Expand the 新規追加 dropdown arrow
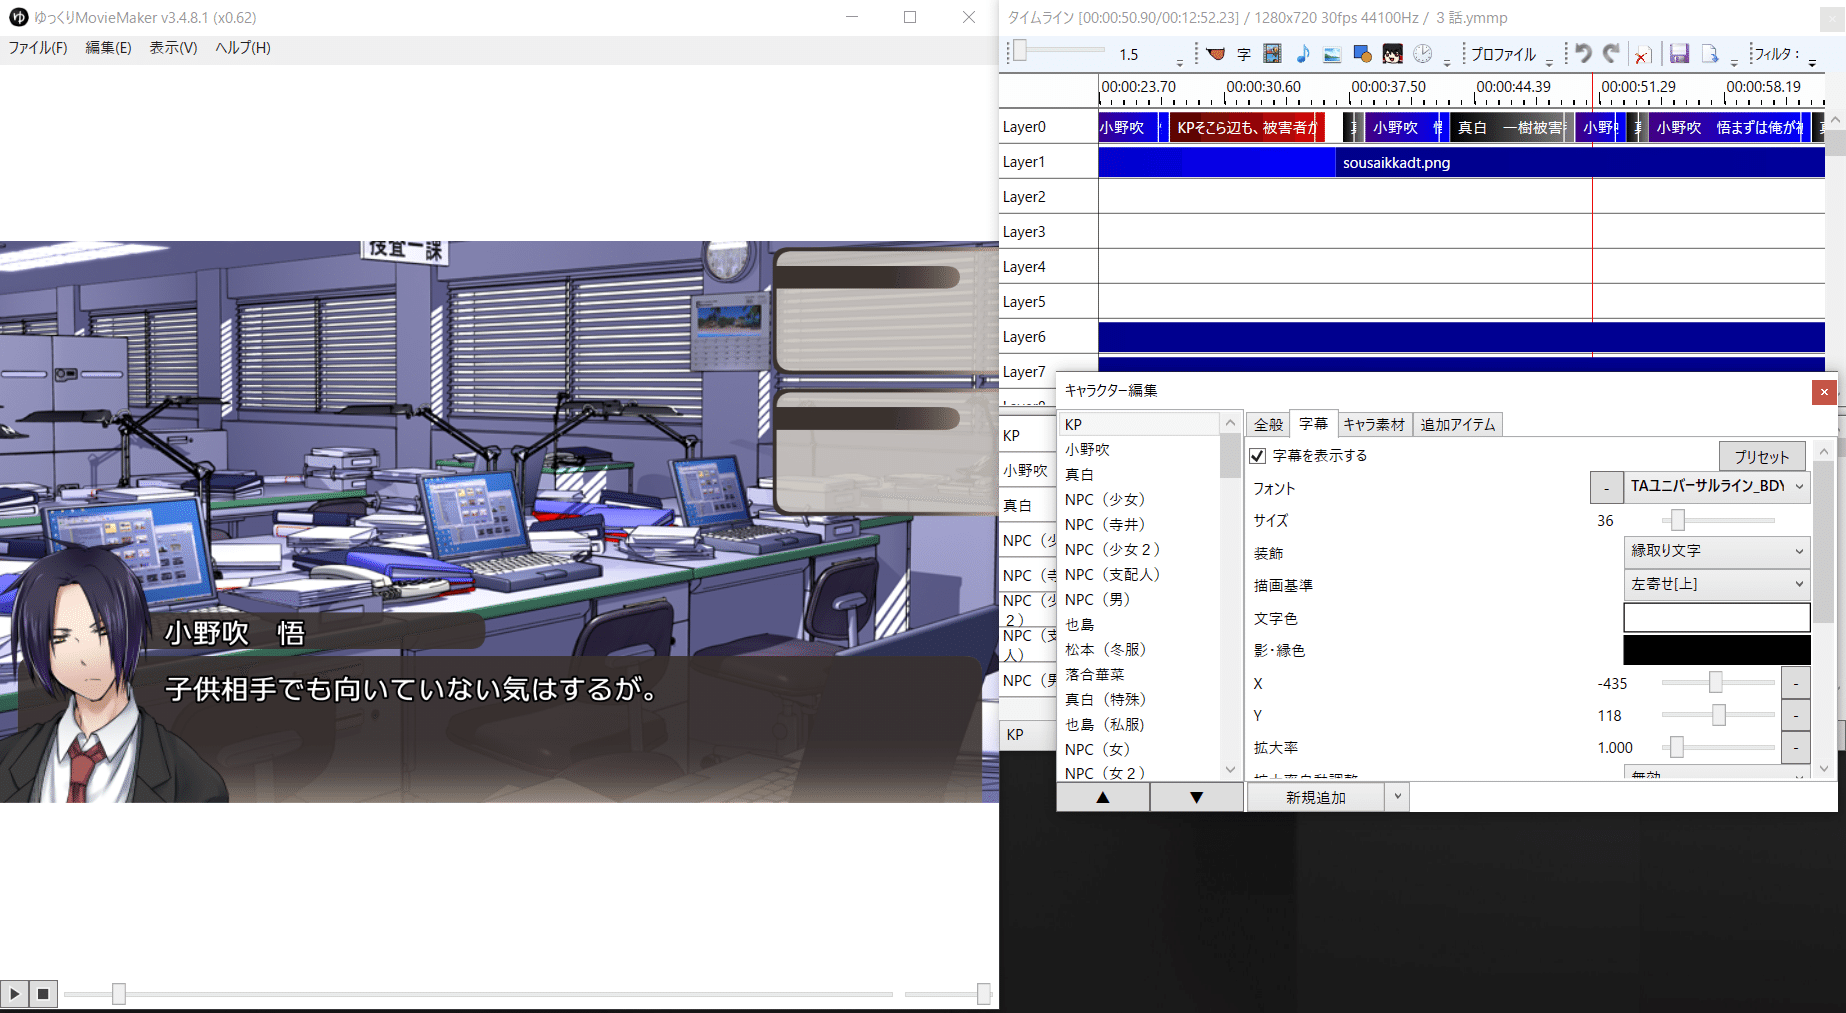This screenshot has width=1846, height=1013. (x=1397, y=797)
